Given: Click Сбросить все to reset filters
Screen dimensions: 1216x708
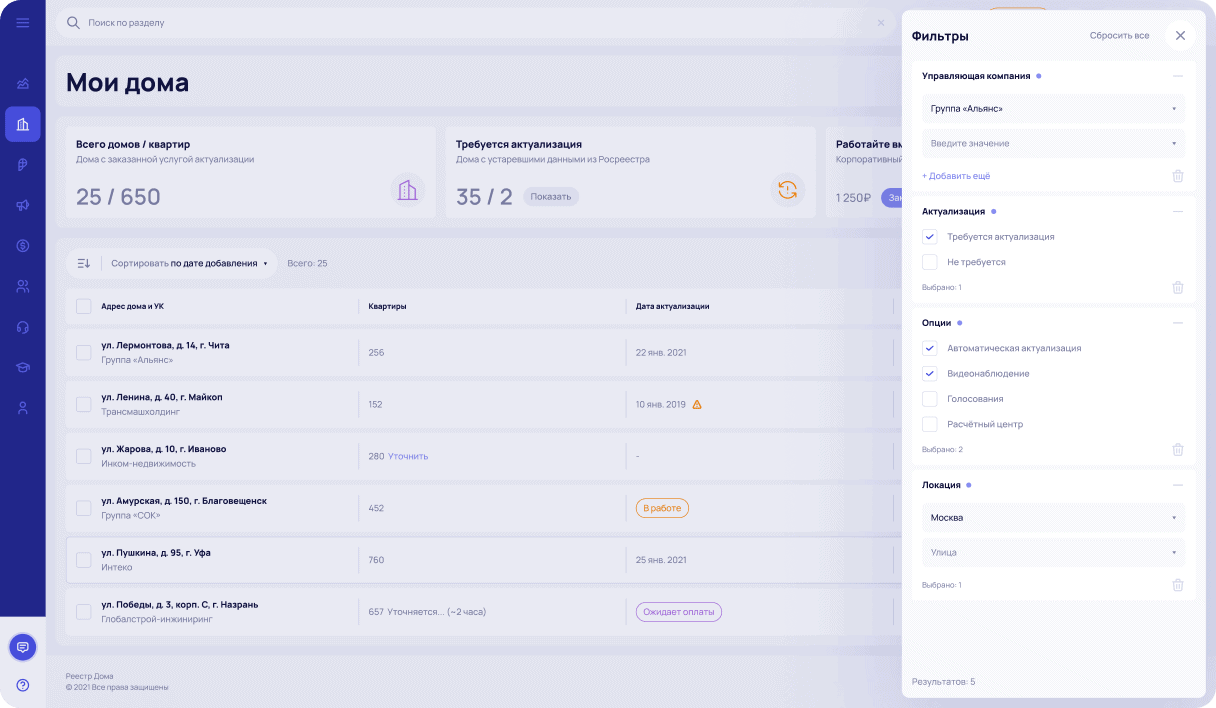Looking at the screenshot, I should [x=1119, y=36].
